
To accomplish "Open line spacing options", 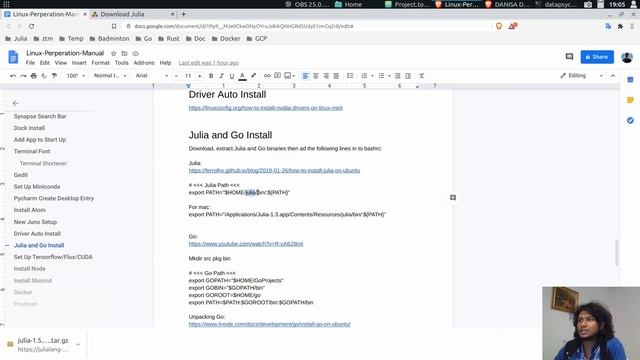I will 350,76.
